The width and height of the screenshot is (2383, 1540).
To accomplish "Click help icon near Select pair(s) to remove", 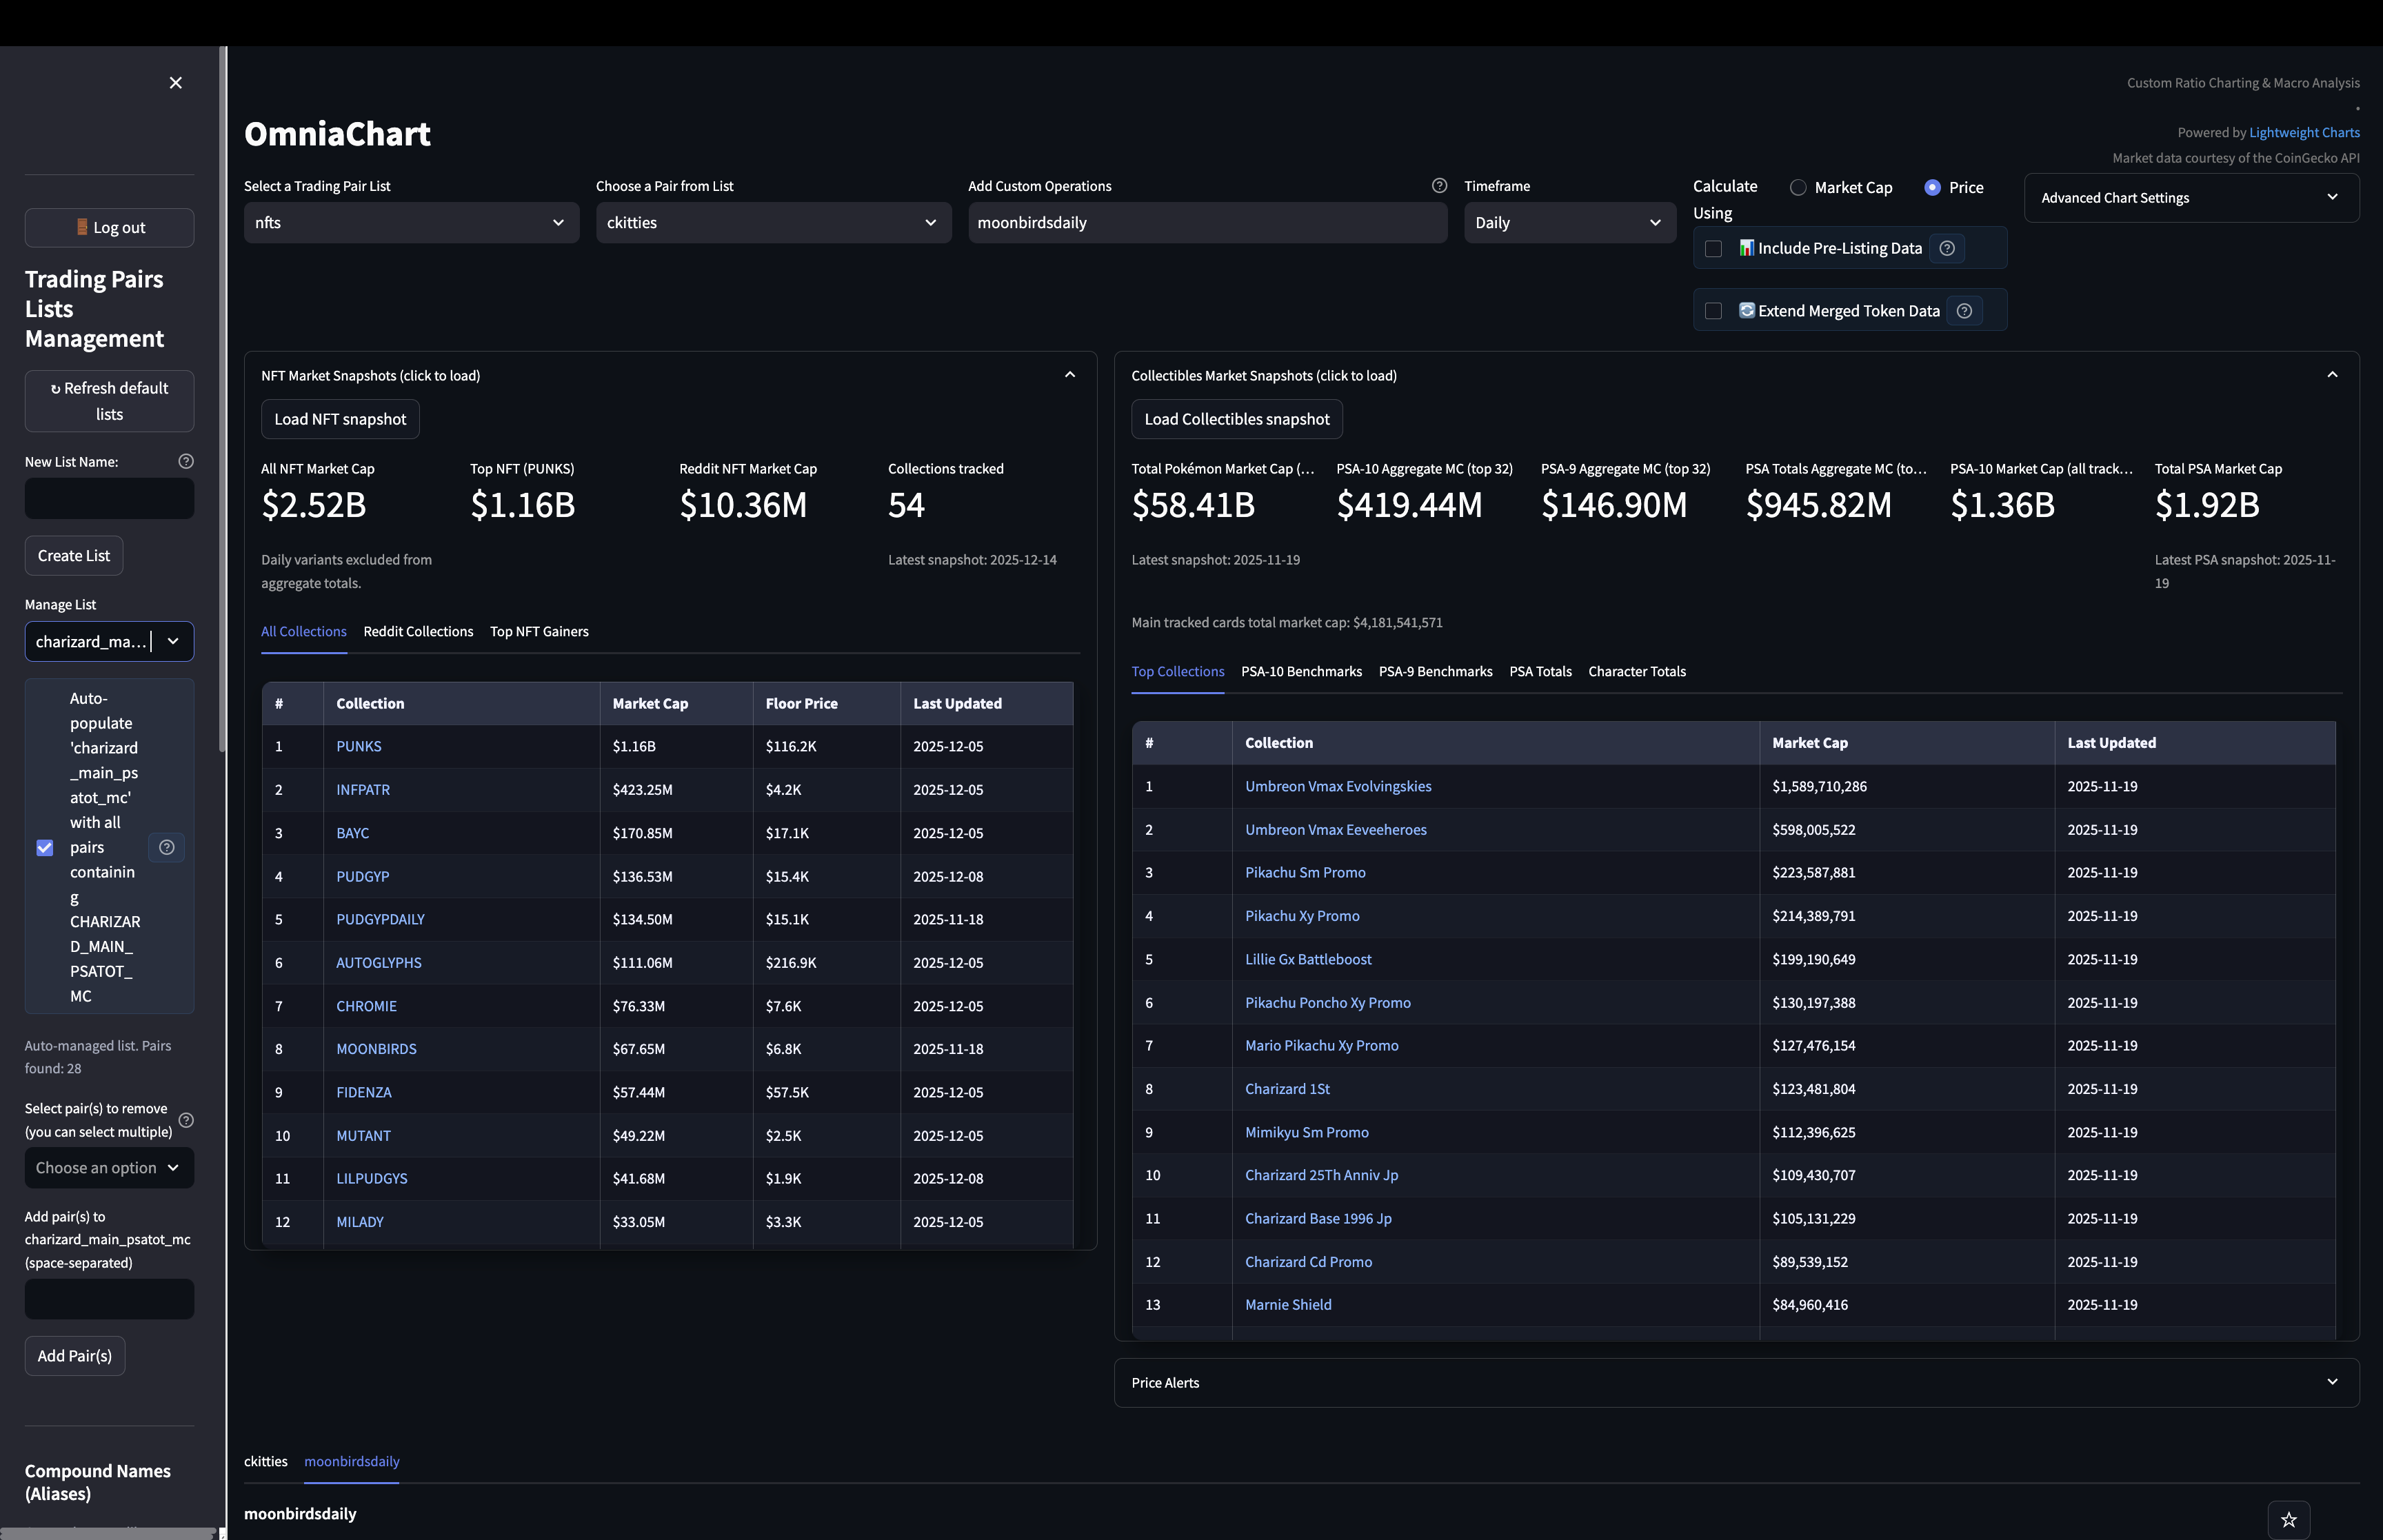I will [x=186, y=1120].
